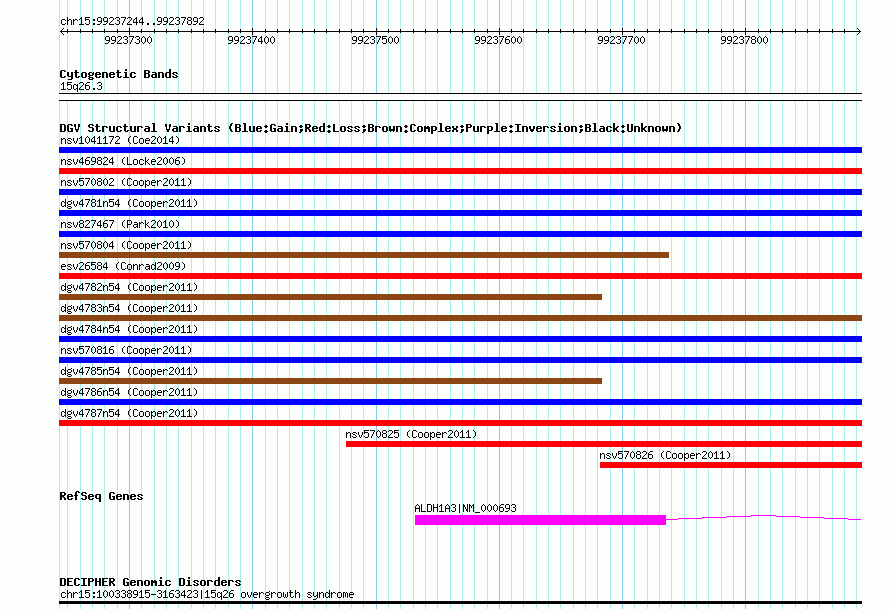Open the ALDH1A3|NM_000693 gene label
The height and width of the screenshot is (609, 890).
pyautogui.click(x=465, y=508)
